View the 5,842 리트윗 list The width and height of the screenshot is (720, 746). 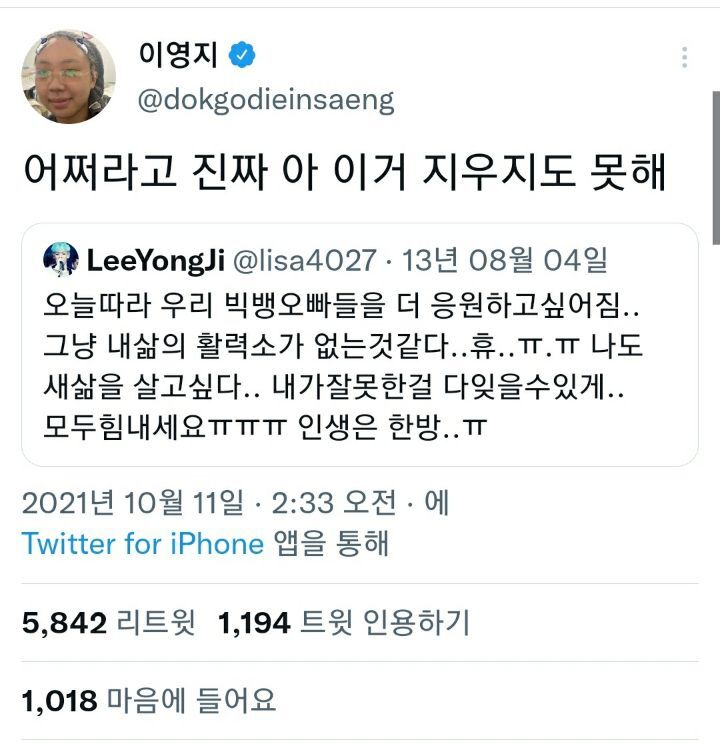[x=106, y=624]
